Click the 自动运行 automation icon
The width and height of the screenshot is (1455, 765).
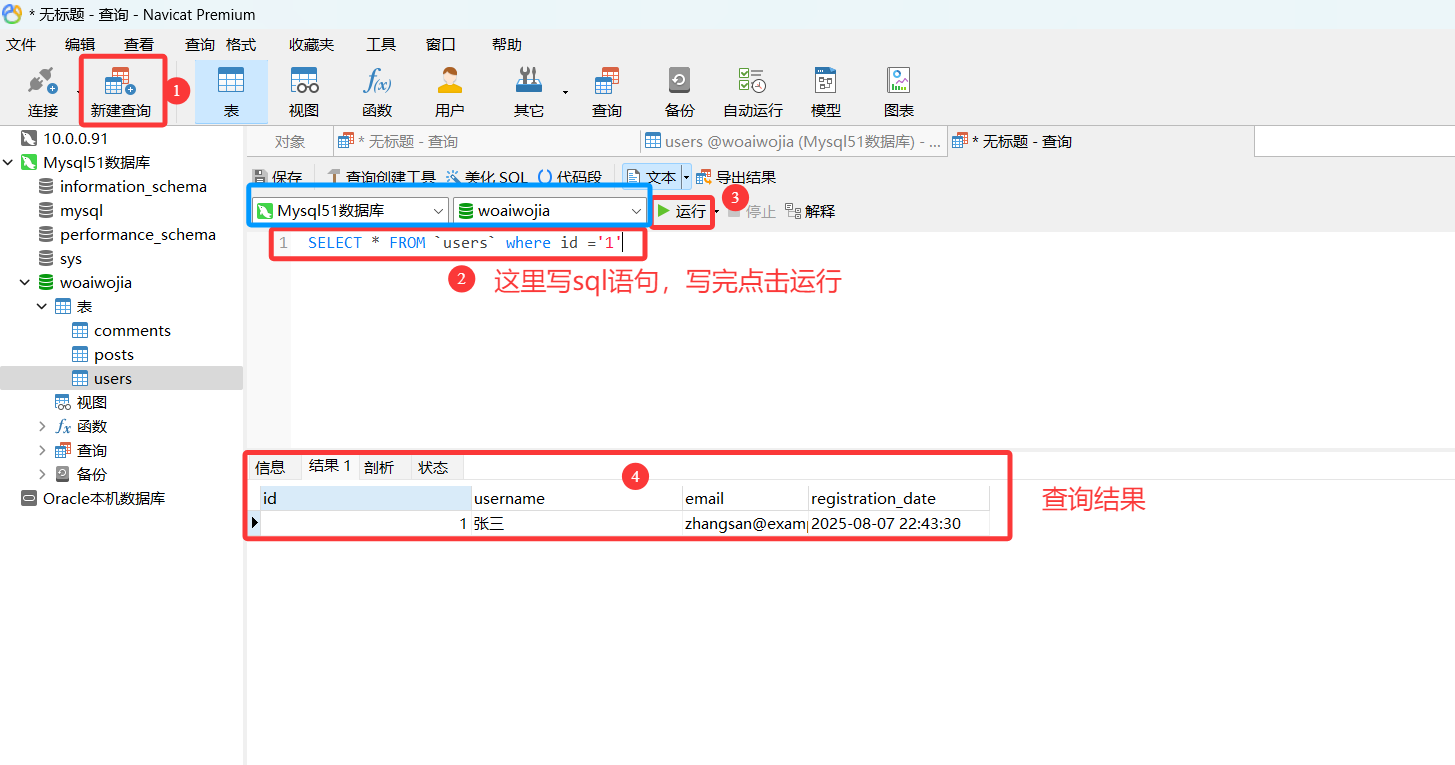[752, 90]
